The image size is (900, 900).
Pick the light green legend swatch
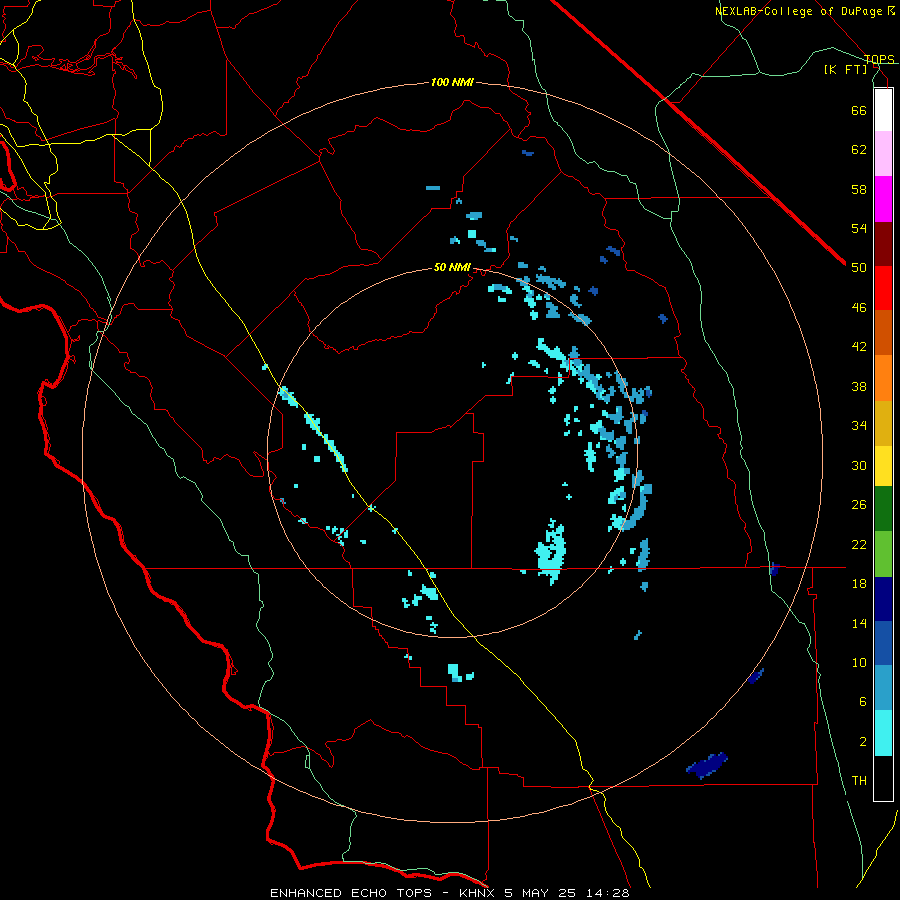(x=883, y=554)
